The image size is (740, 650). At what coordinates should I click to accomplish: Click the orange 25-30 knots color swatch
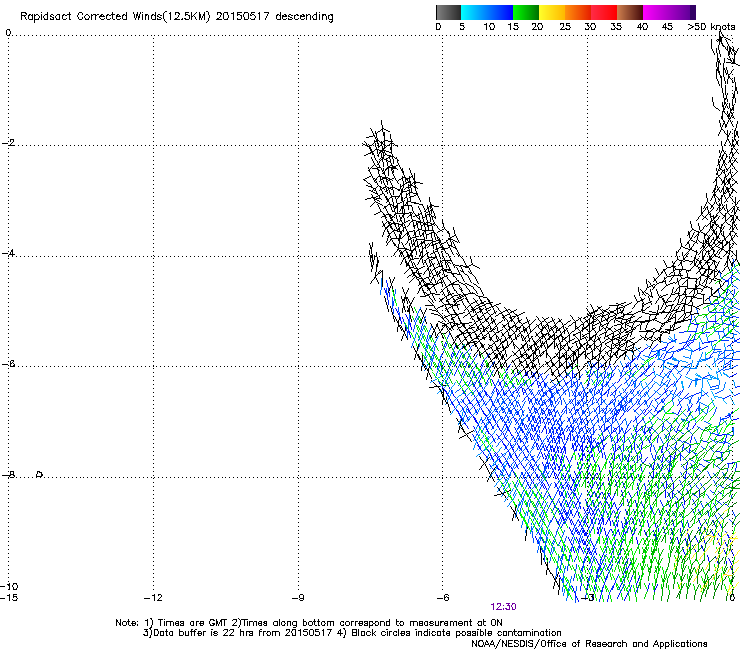tap(578, 12)
